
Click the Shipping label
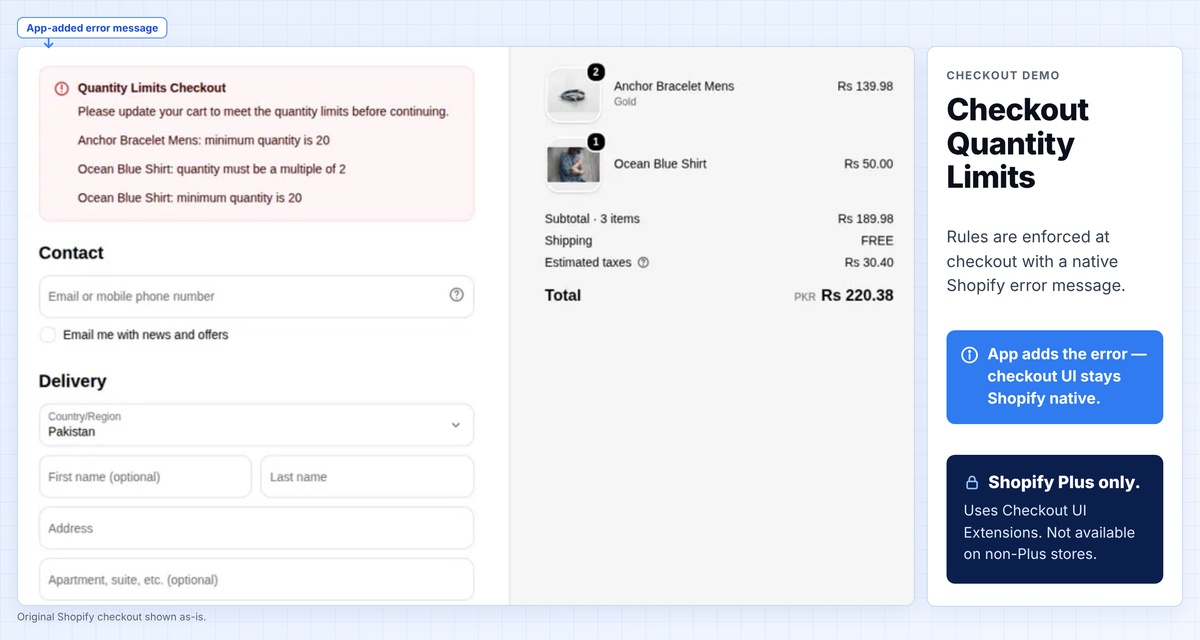coord(568,241)
